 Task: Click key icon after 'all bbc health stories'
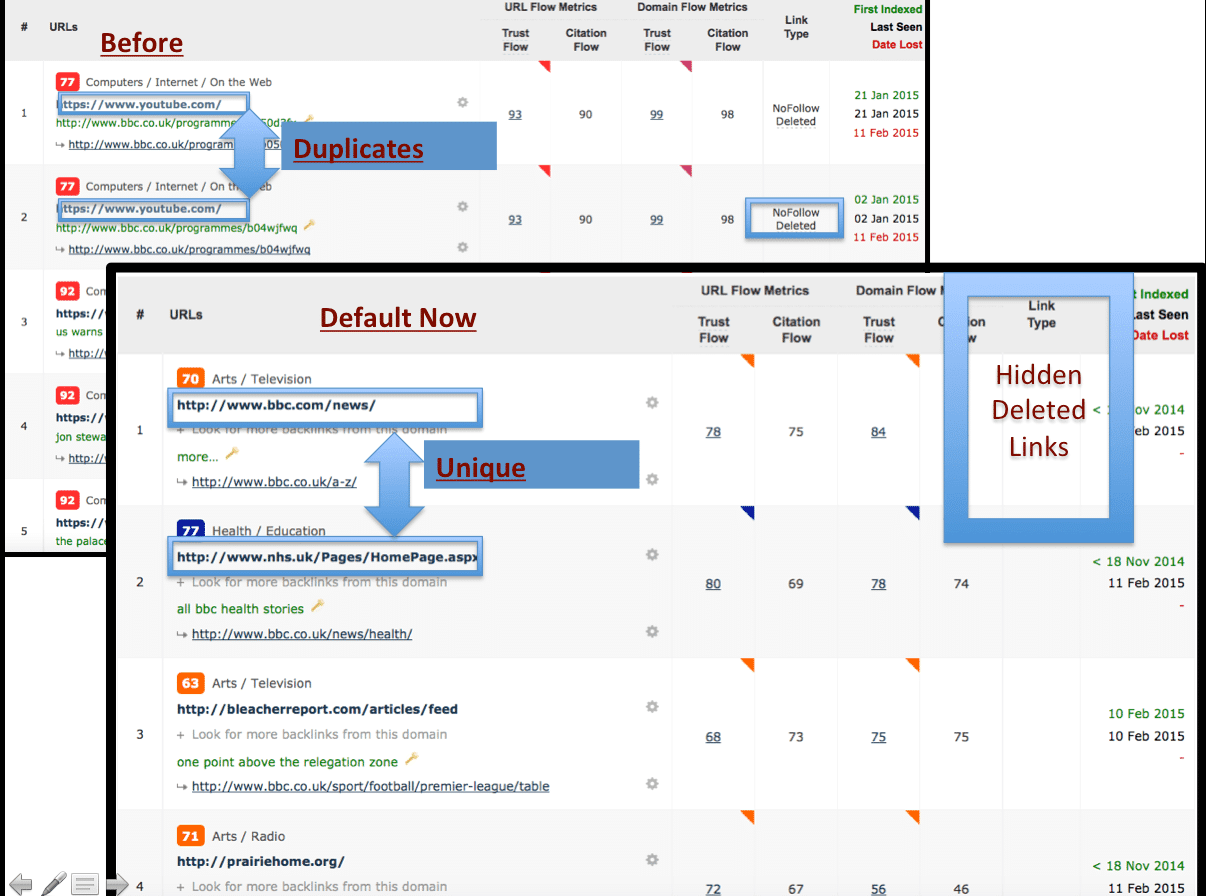point(317,606)
